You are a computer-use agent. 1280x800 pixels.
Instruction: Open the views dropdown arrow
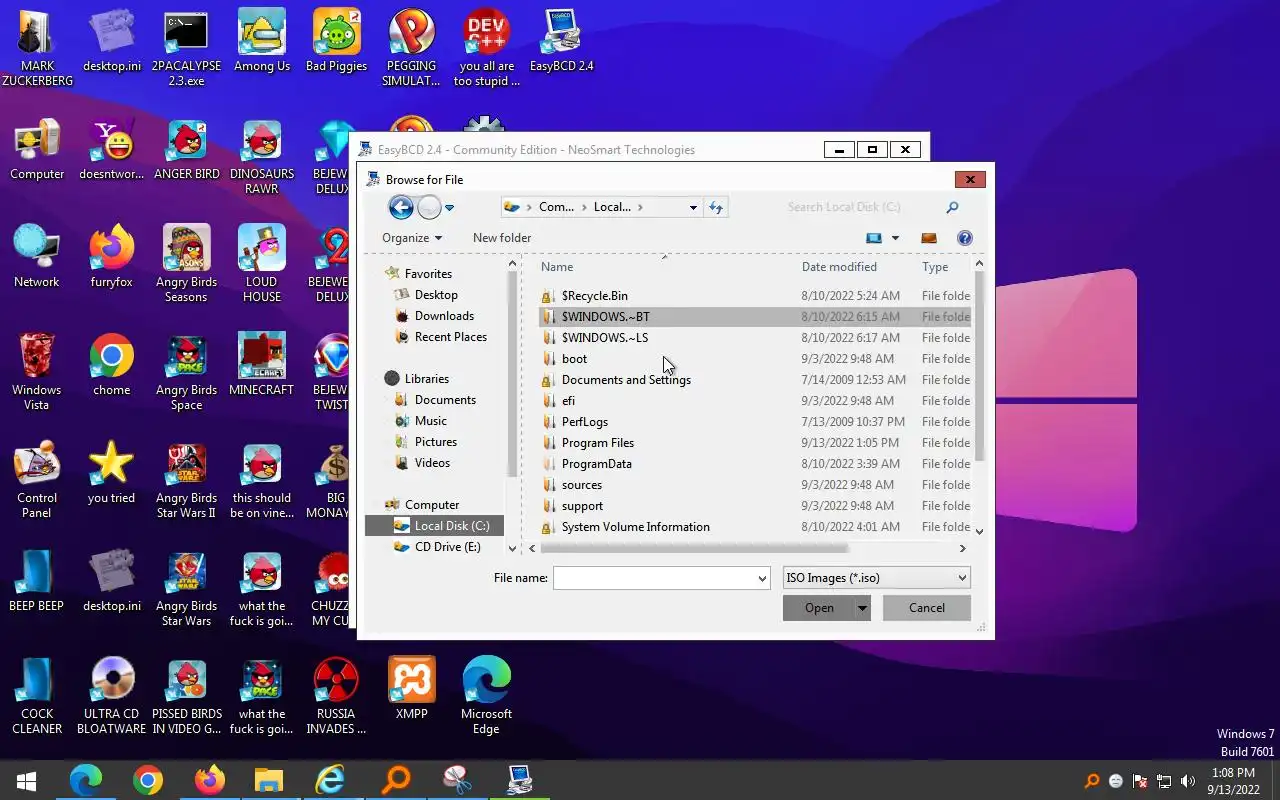[895, 238]
